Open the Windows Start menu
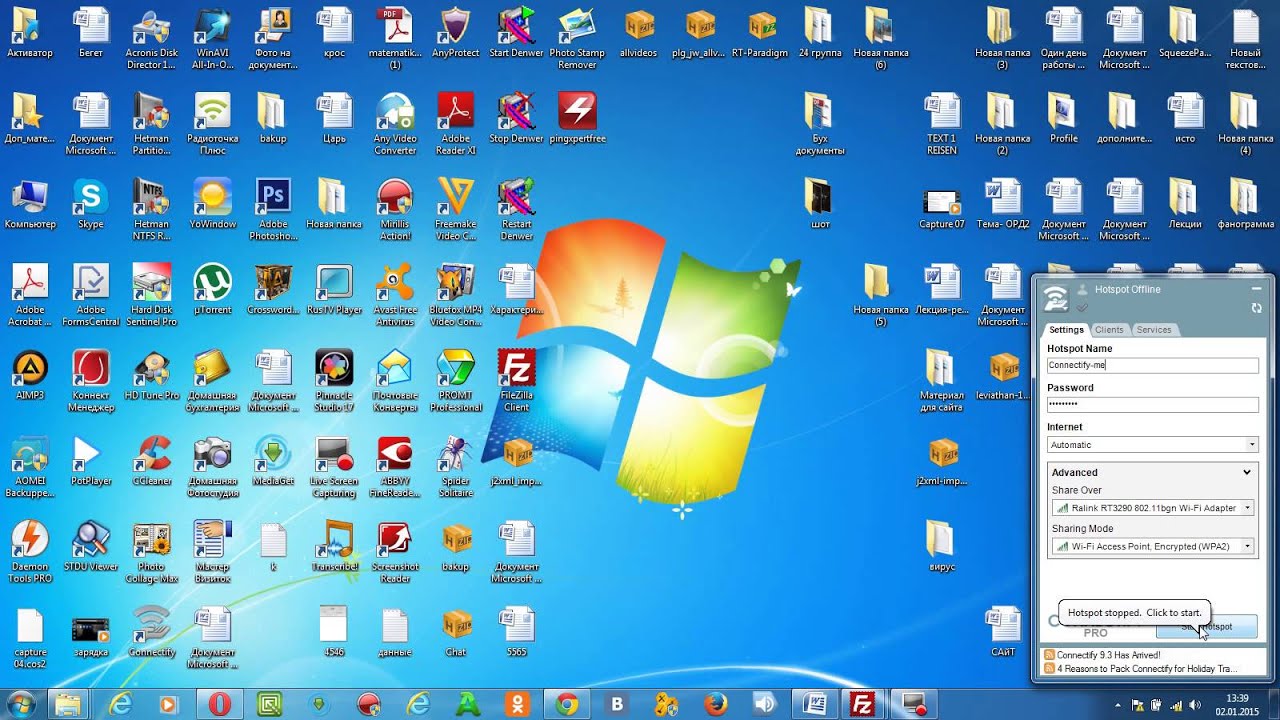The width and height of the screenshot is (1280, 720). click(x=20, y=704)
